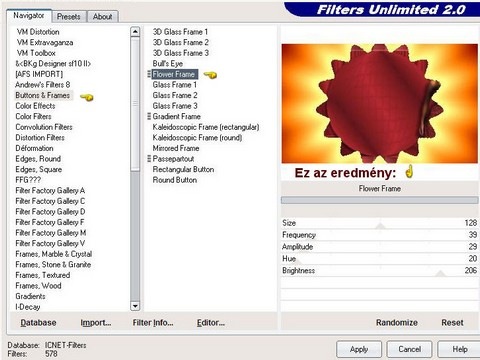The image size is (480, 360).
Task: Apply the Flower Frame filter
Action: click(x=359, y=349)
